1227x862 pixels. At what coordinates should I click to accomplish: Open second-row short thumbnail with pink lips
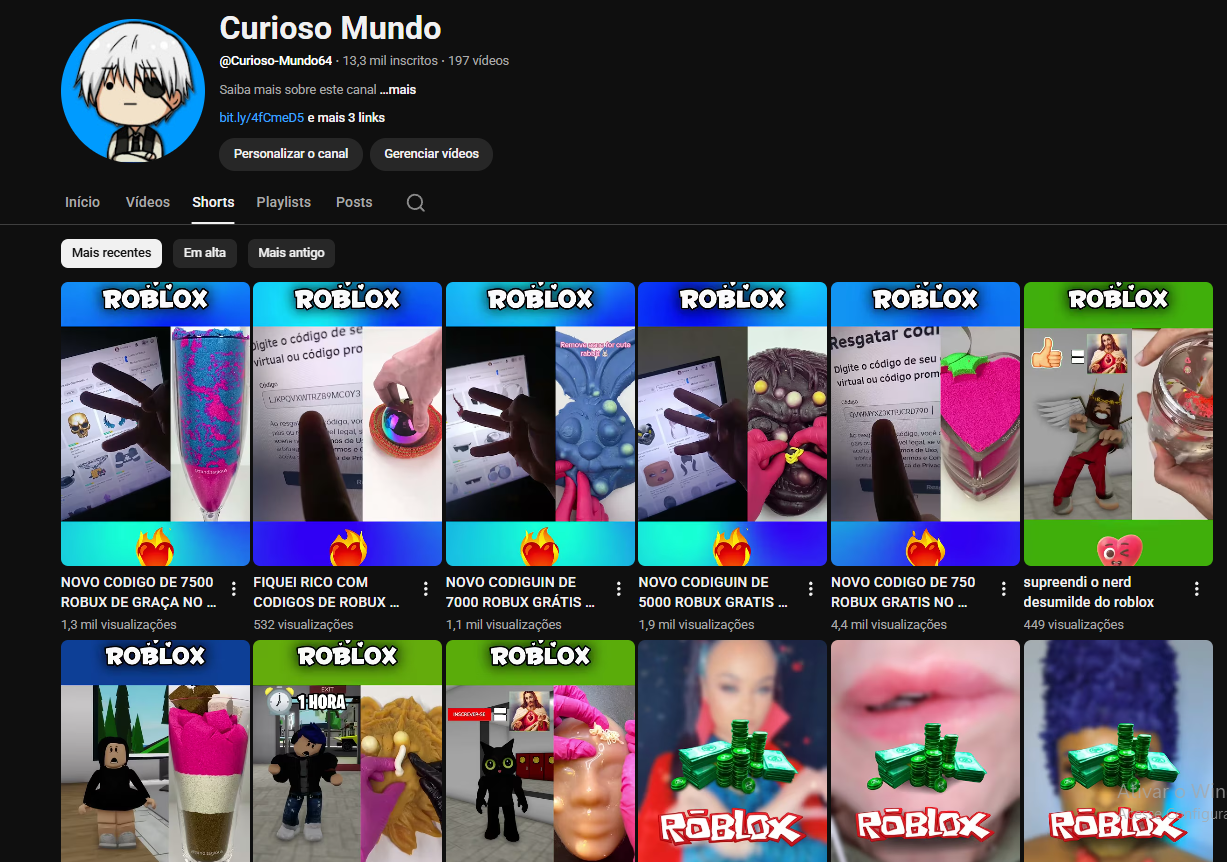click(x=925, y=751)
